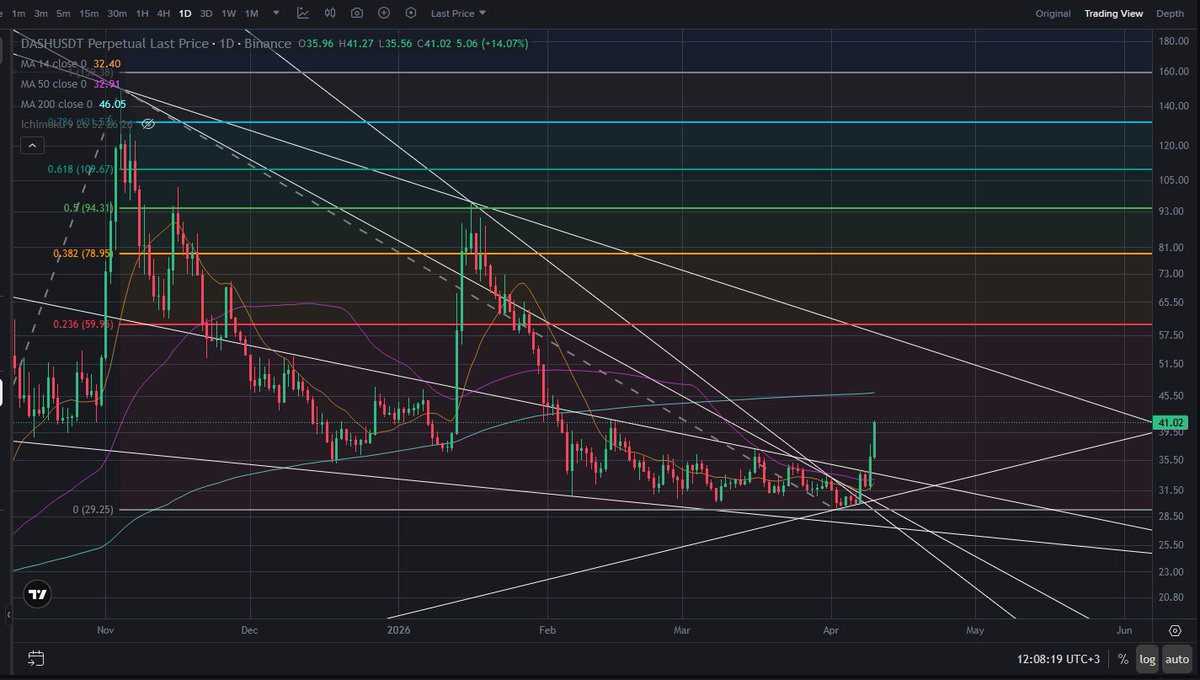Toggle Ichimoku indicator visibility eye icon
1200x680 pixels.
coord(148,124)
